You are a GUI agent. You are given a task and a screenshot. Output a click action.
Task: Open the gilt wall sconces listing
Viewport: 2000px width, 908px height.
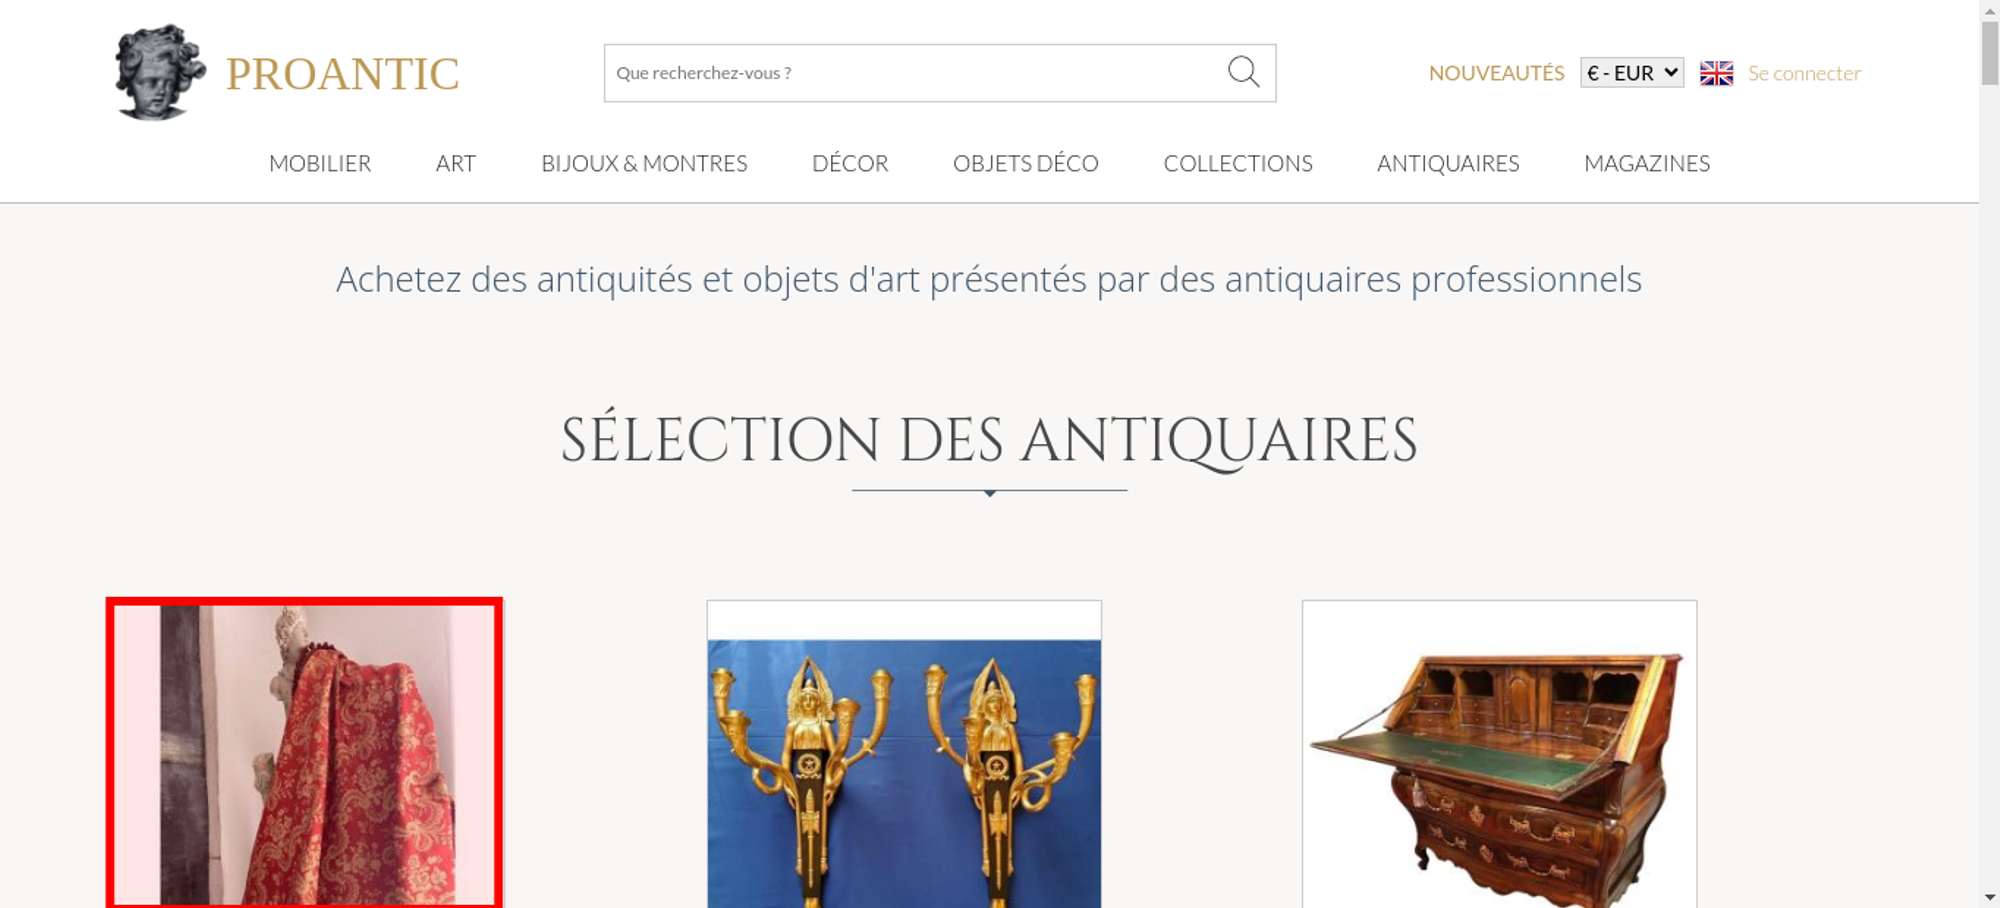(904, 754)
